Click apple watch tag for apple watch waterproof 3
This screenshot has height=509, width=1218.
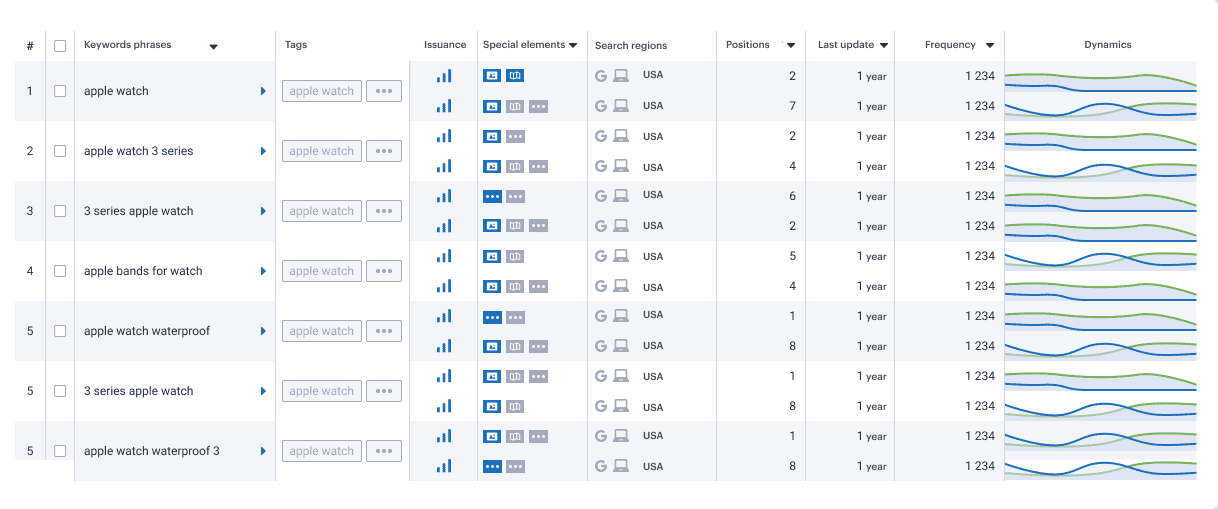pyautogui.click(x=322, y=451)
